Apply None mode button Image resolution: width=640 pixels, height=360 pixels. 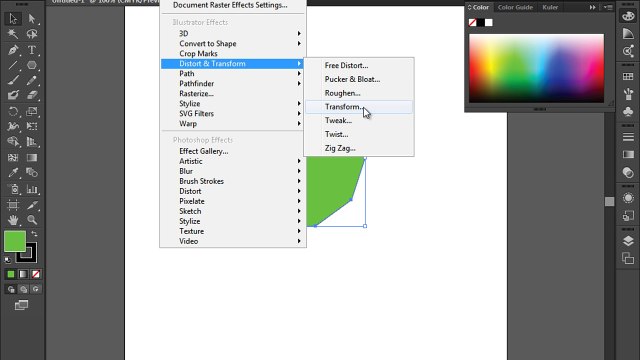(x=36, y=274)
